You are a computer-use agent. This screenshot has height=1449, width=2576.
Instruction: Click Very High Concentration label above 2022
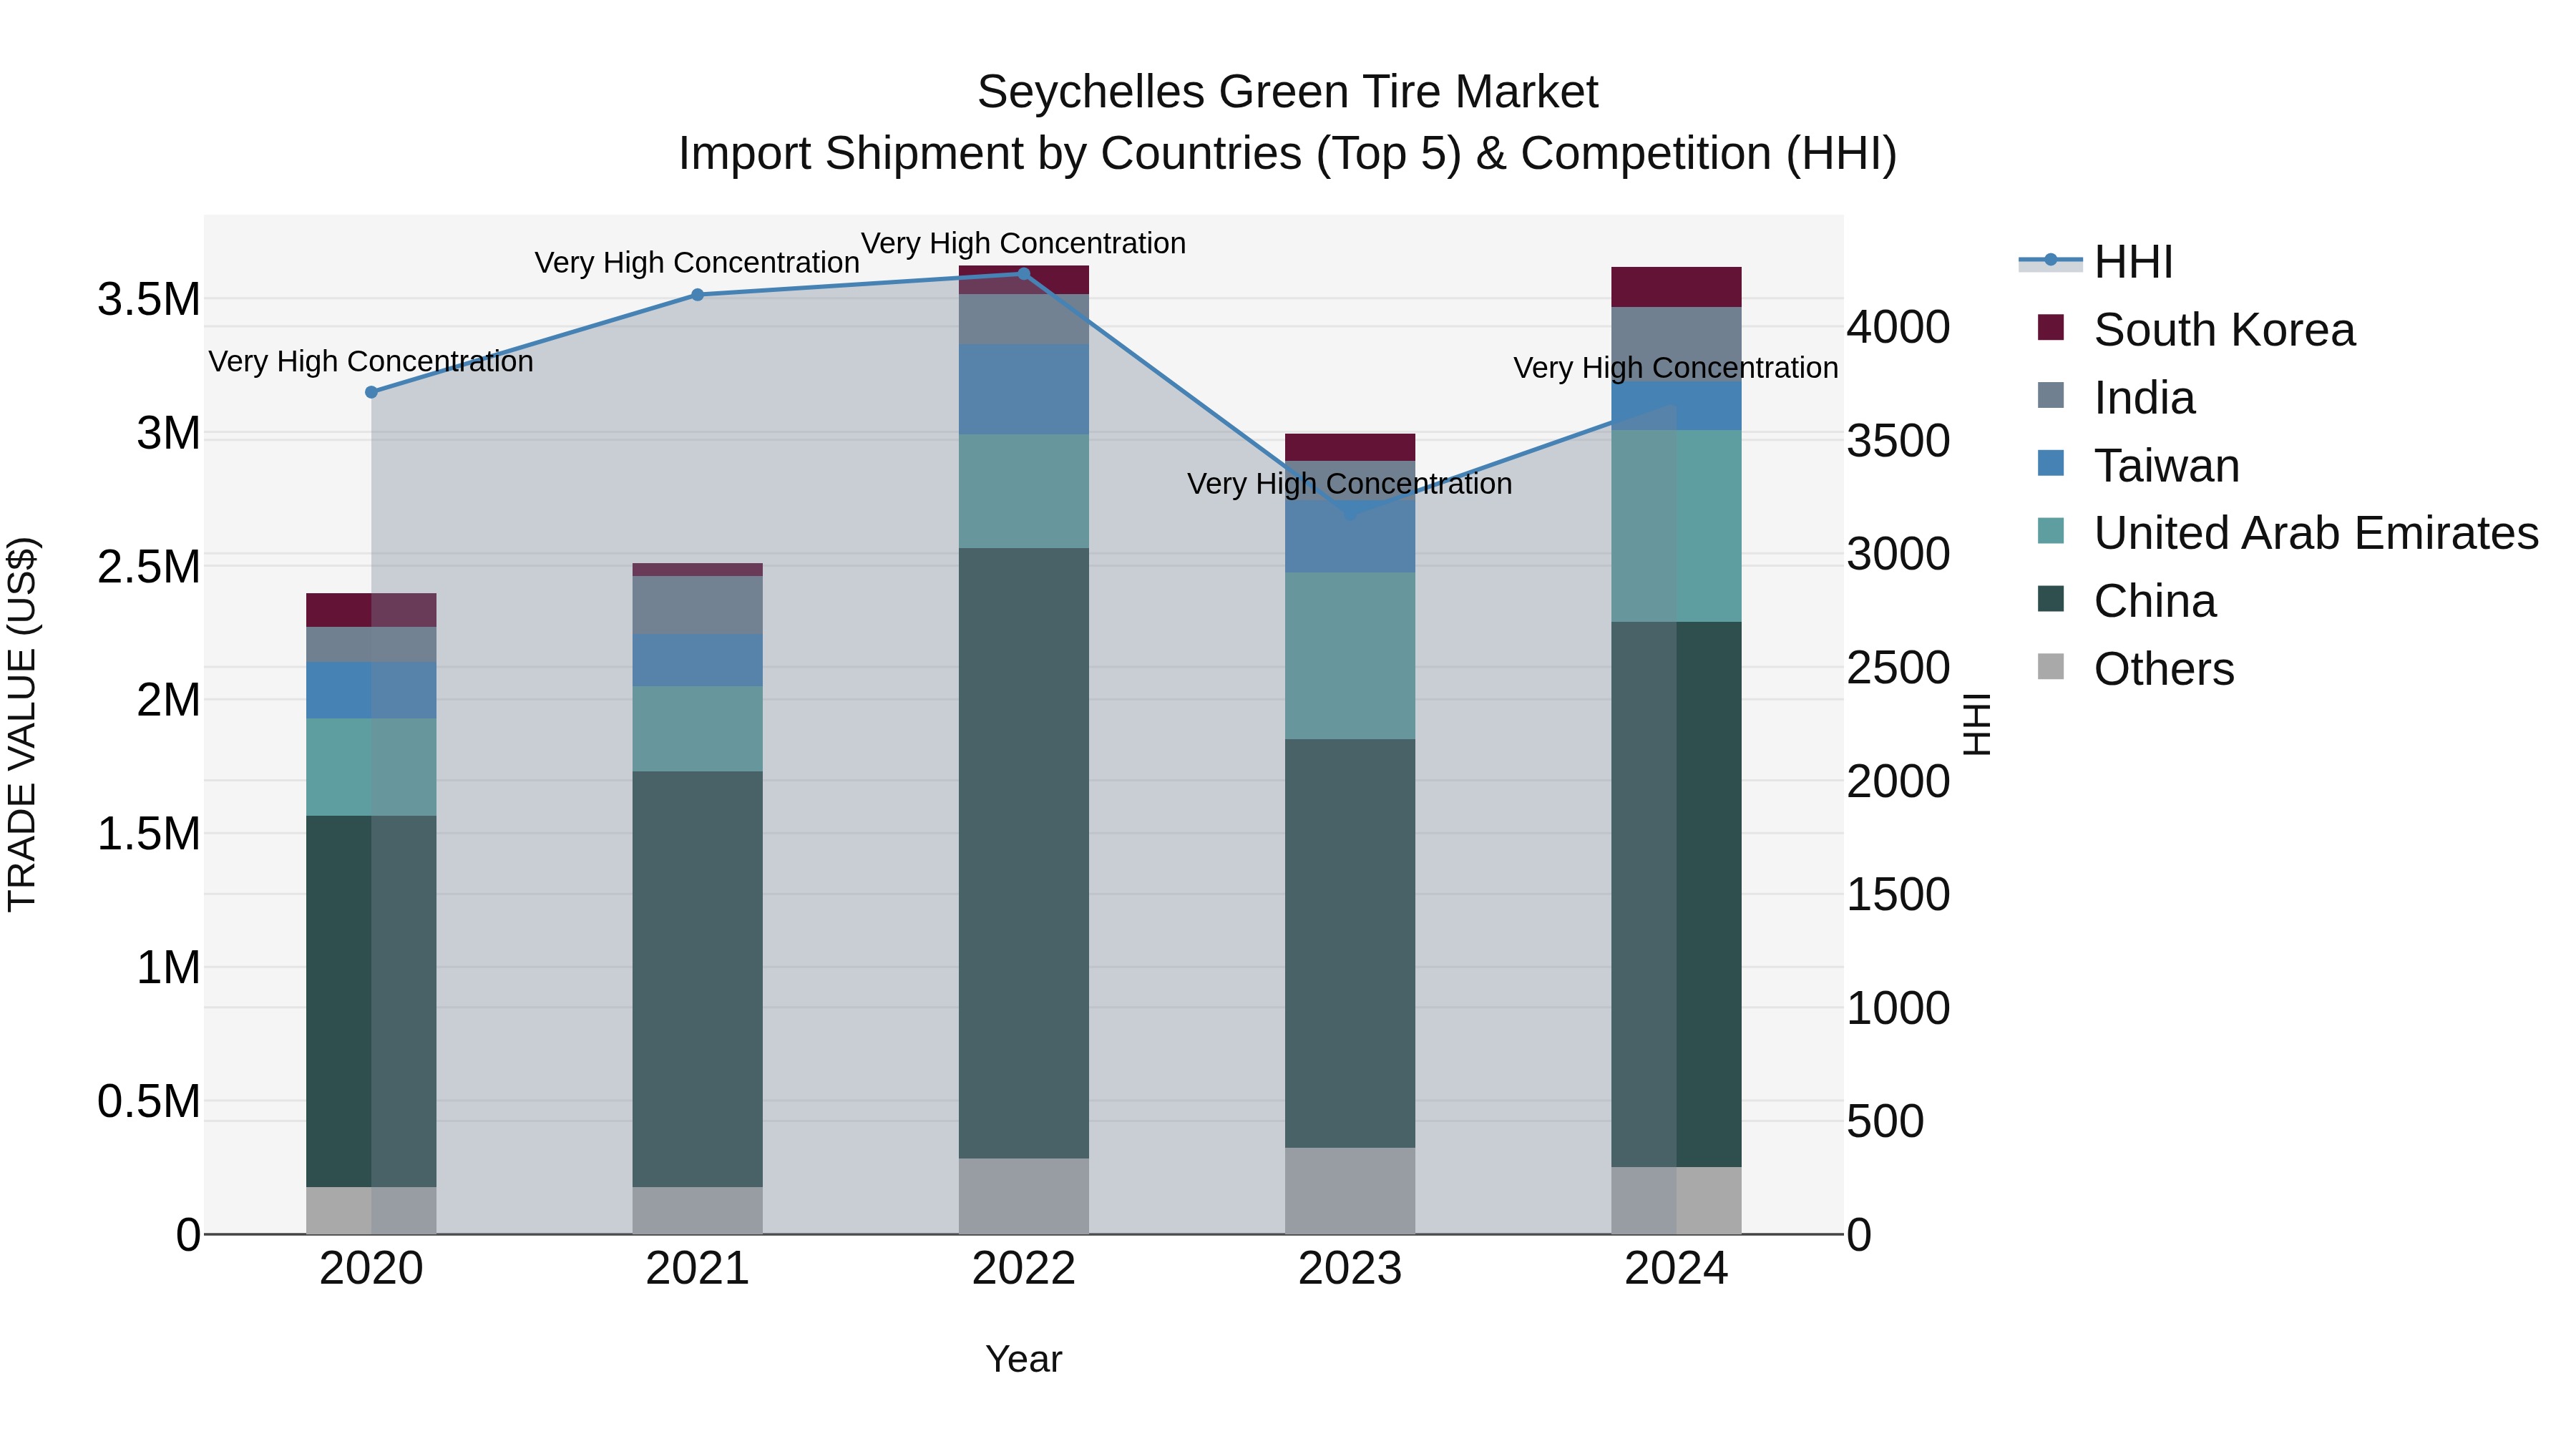point(1023,243)
